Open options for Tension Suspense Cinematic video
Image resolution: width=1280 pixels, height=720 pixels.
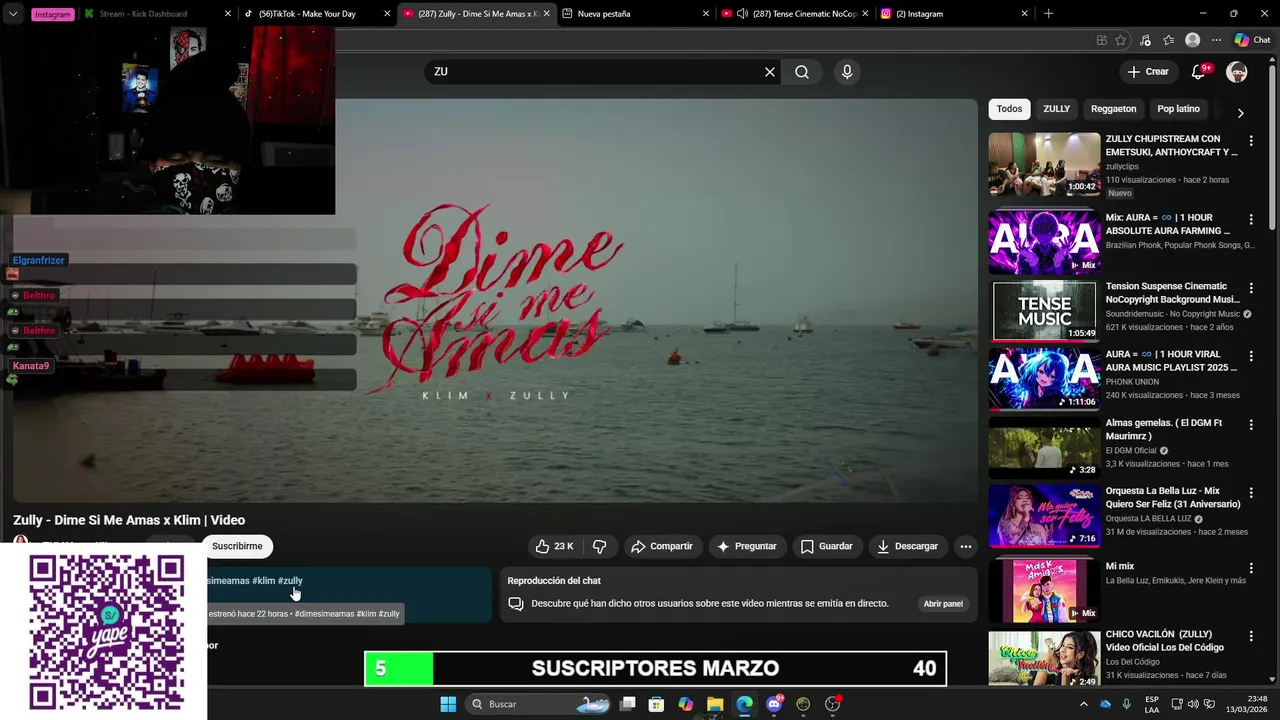click(x=1251, y=288)
